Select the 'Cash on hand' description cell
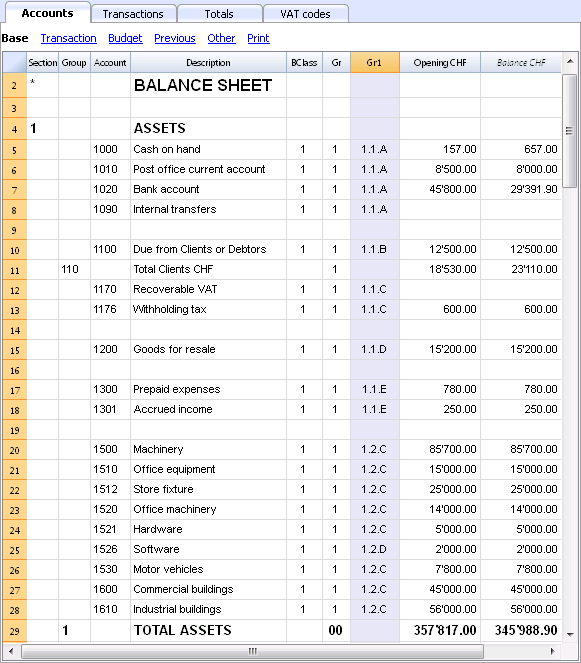The height and width of the screenshot is (663, 581). [x=208, y=149]
